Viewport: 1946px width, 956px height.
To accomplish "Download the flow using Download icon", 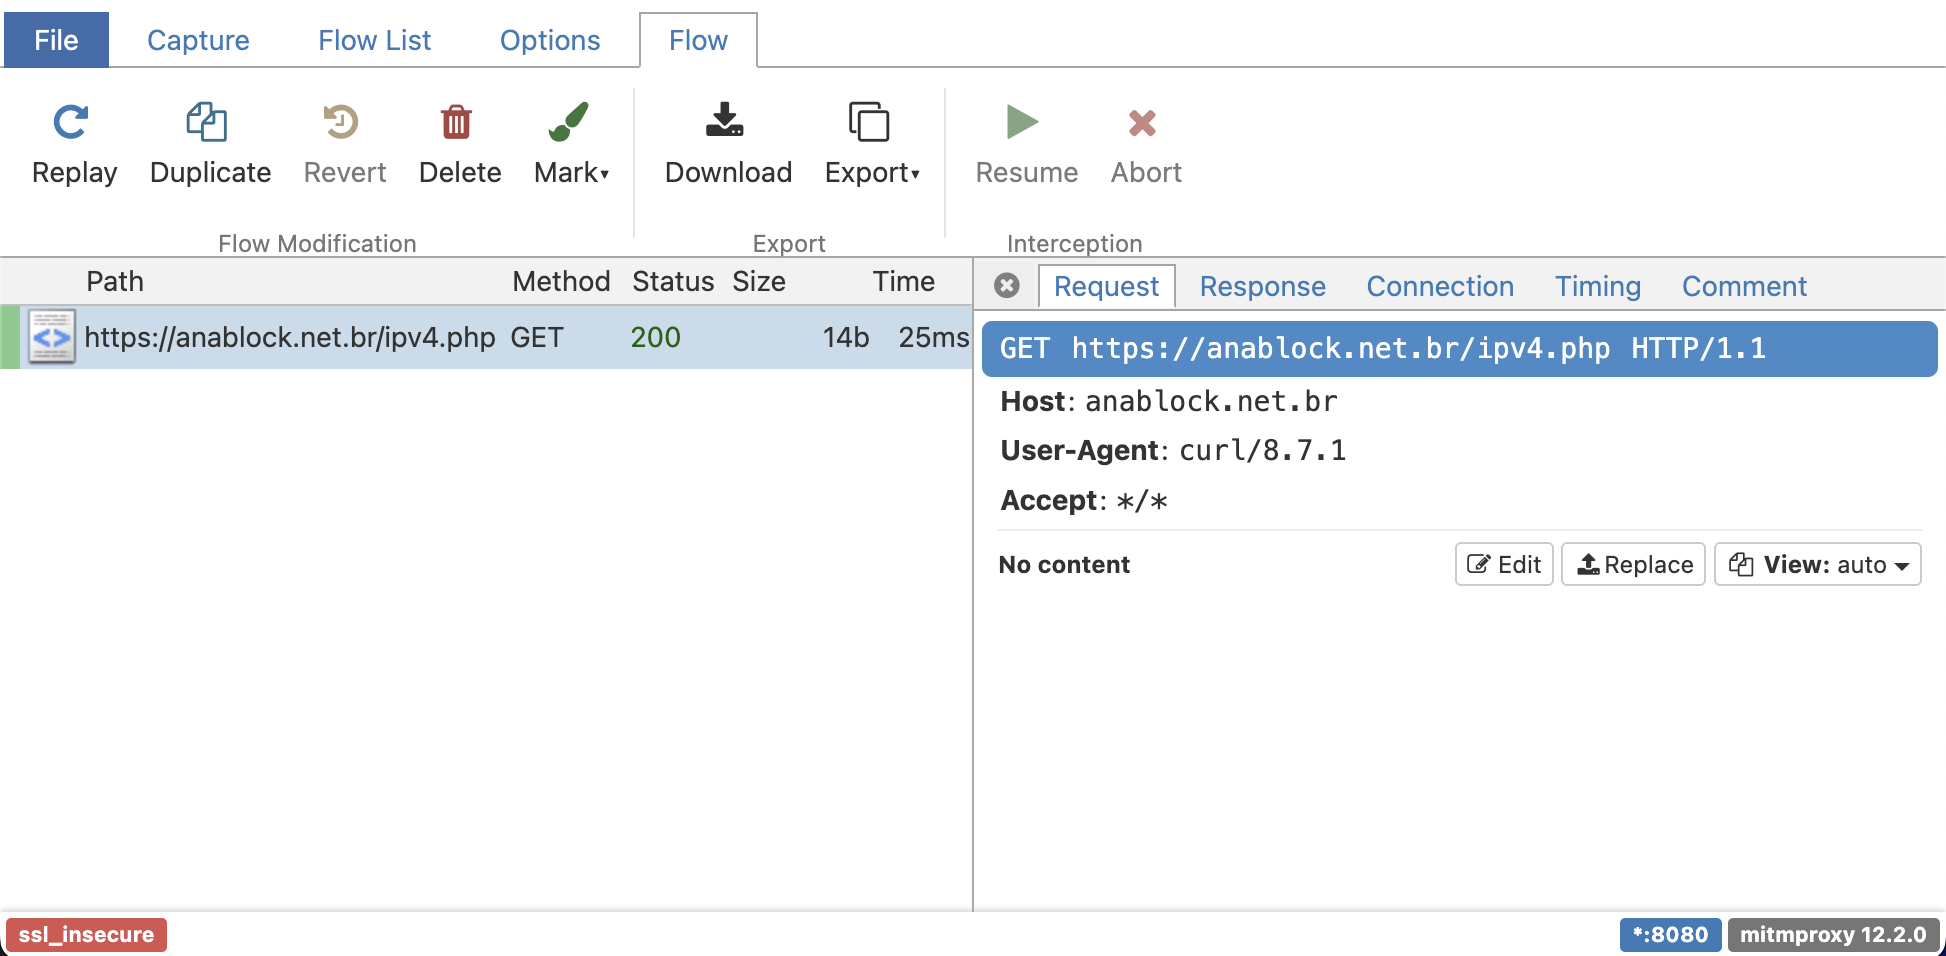I will pyautogui.click(x=725, y=121).
